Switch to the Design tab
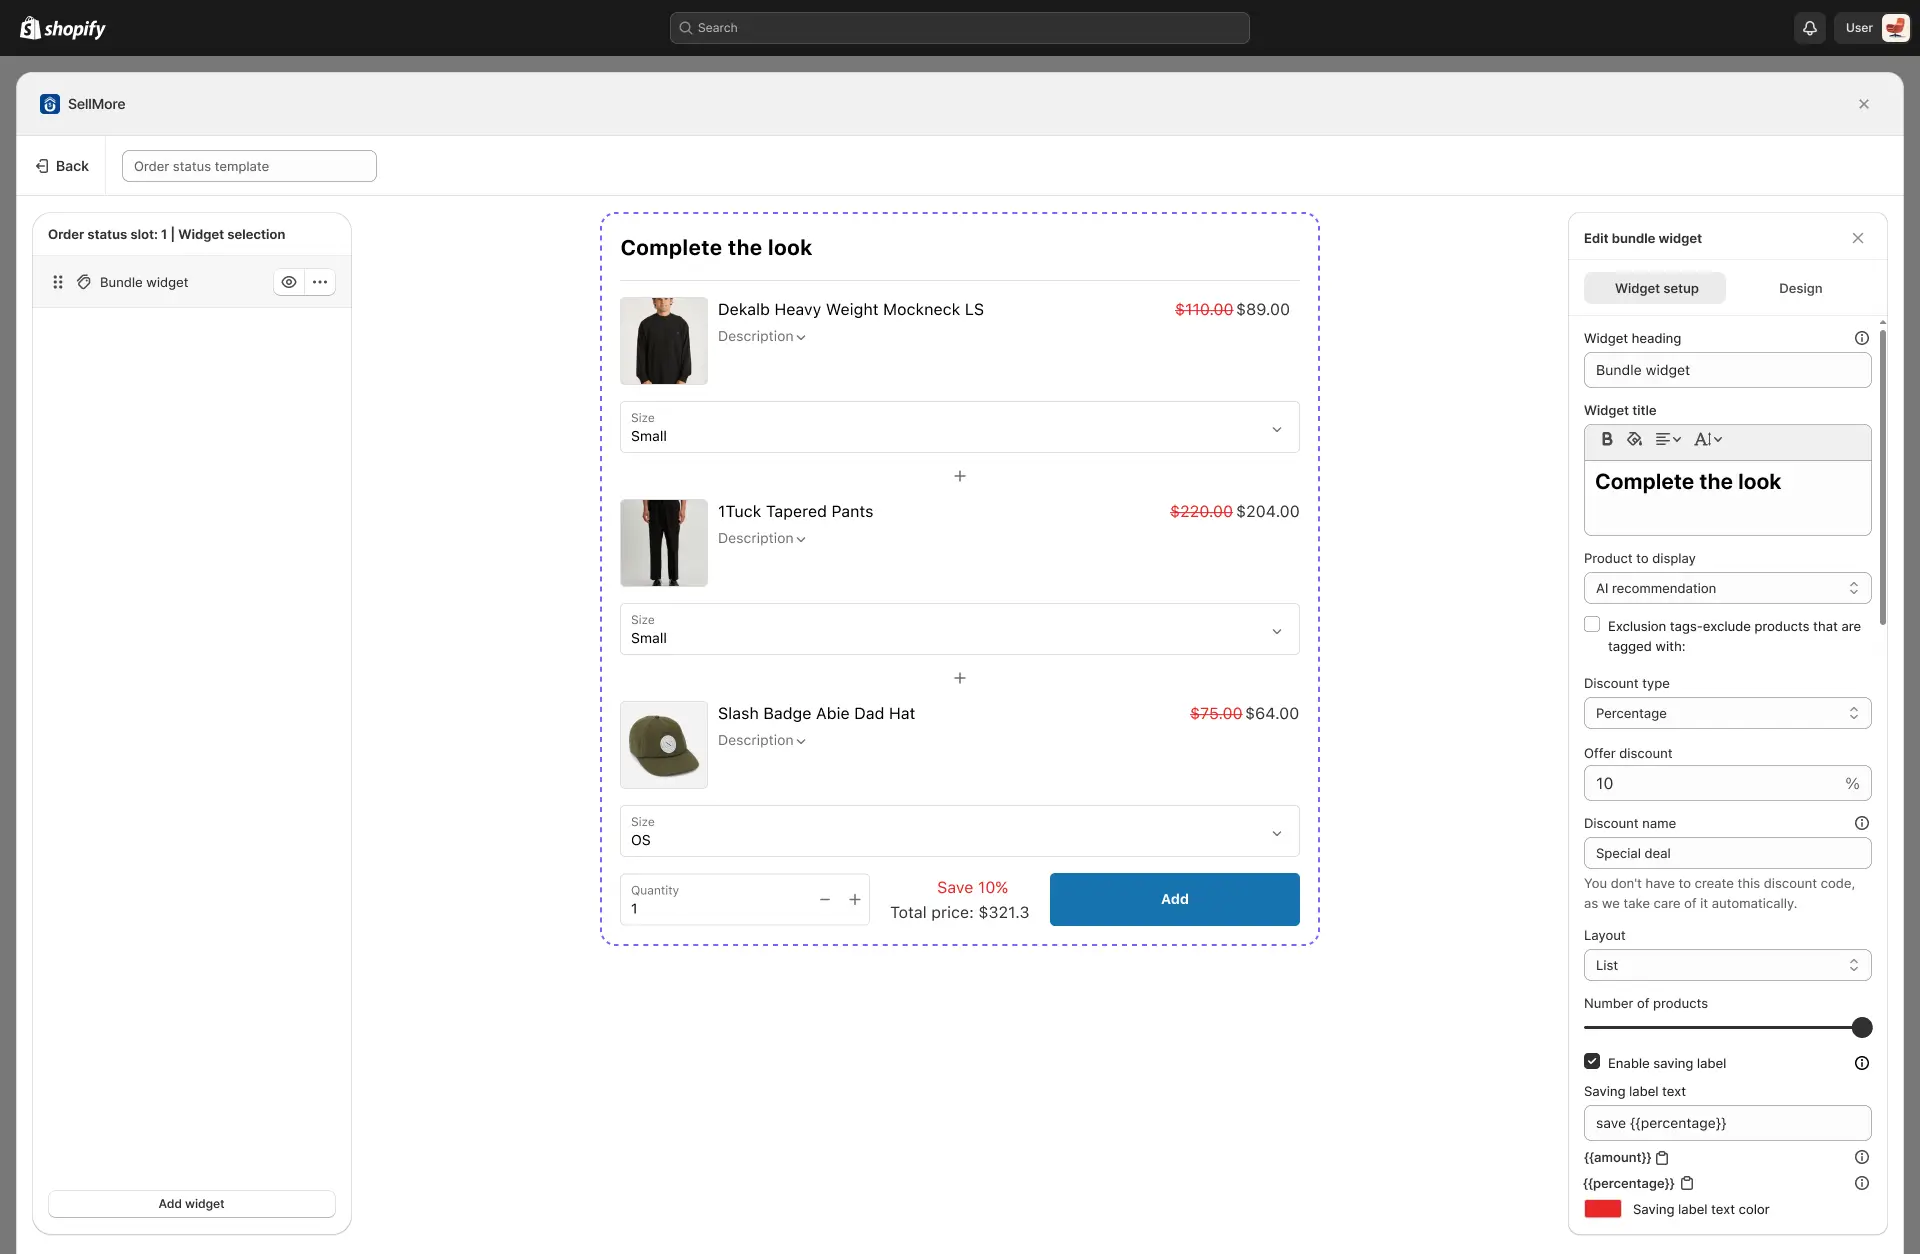The height and width of the screenshot is (1254, 1920). pyautogui.click(x=1800, y=288)
